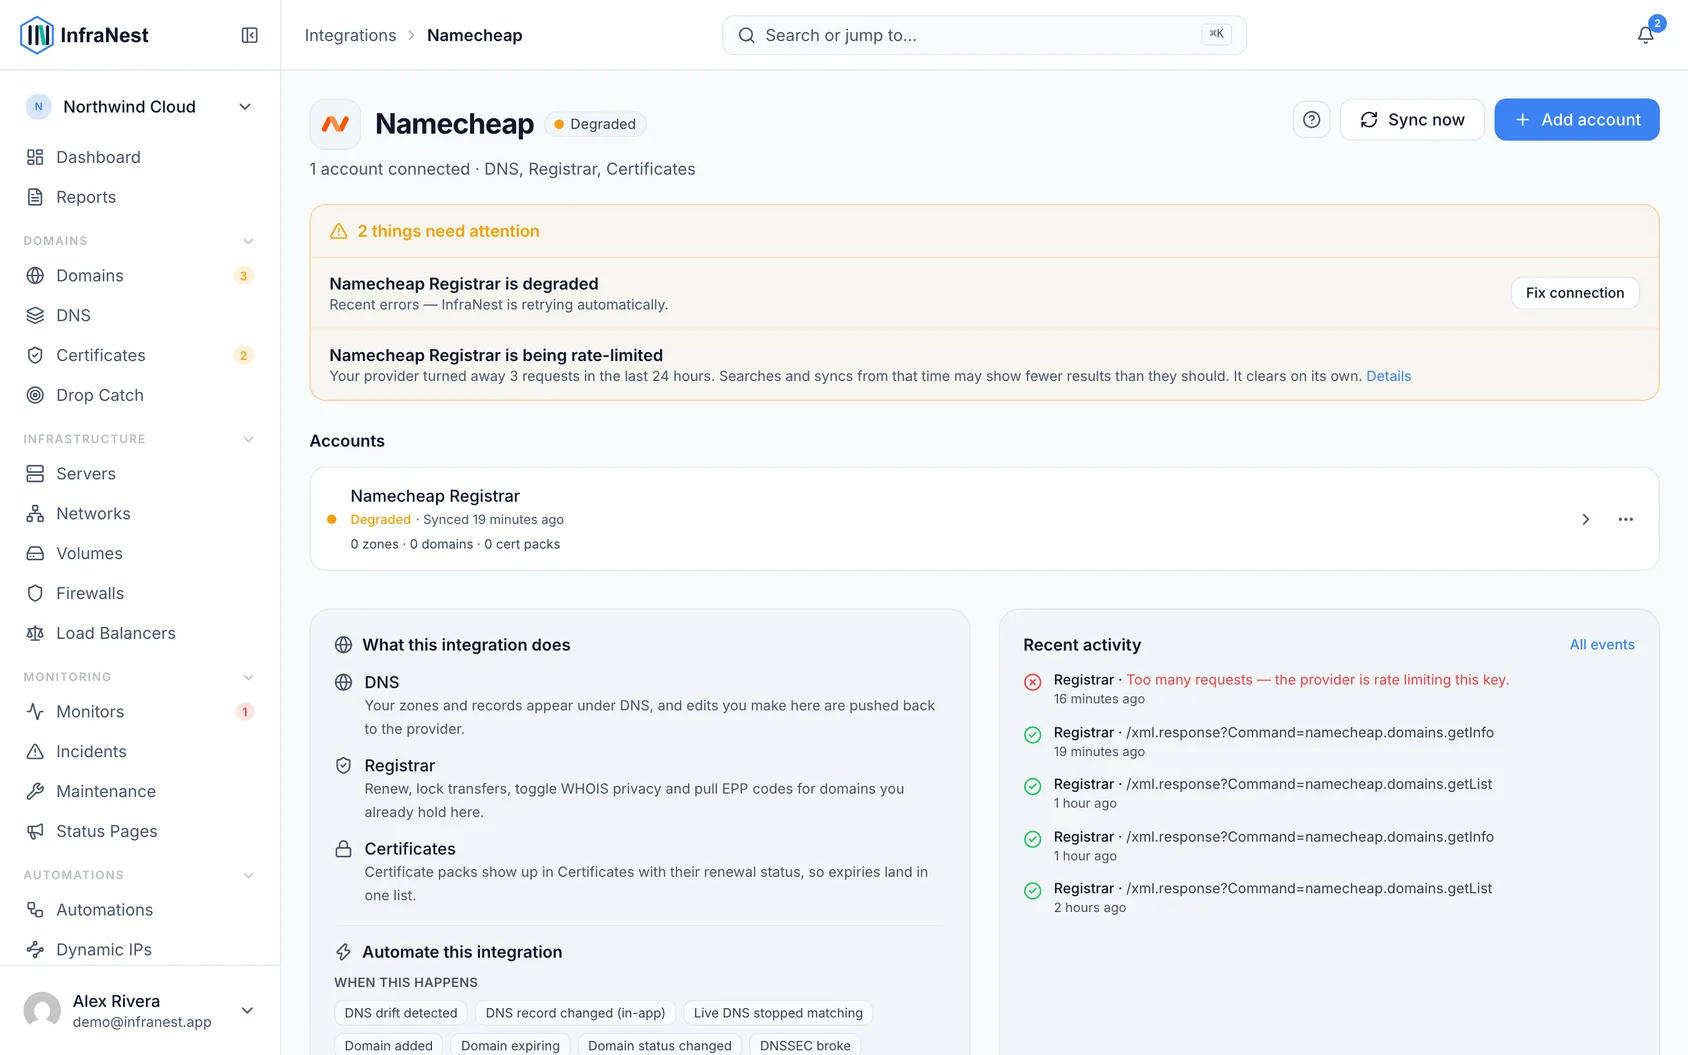Collapse the AUTOMATIONS sidebar section
Screen dimensions: 1688x1055
click(x=248, y=875)
